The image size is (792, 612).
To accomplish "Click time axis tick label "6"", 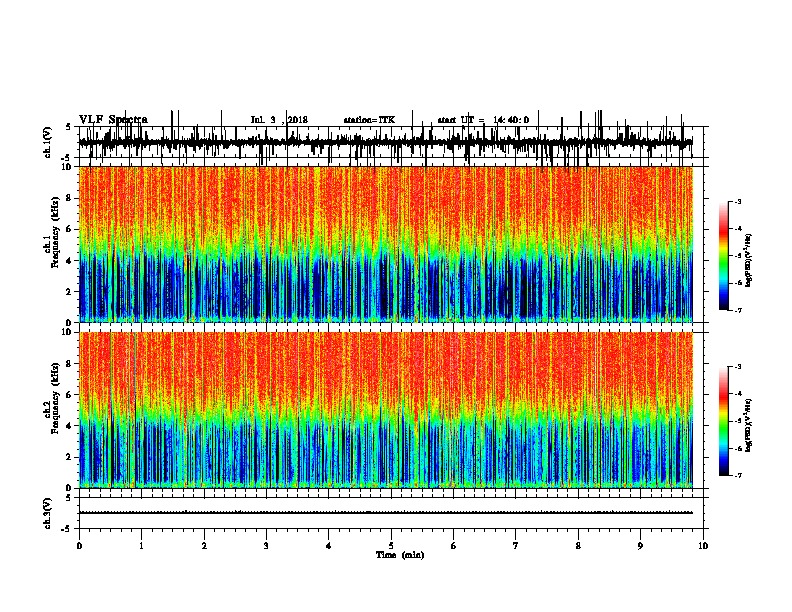I will [454, 546].
